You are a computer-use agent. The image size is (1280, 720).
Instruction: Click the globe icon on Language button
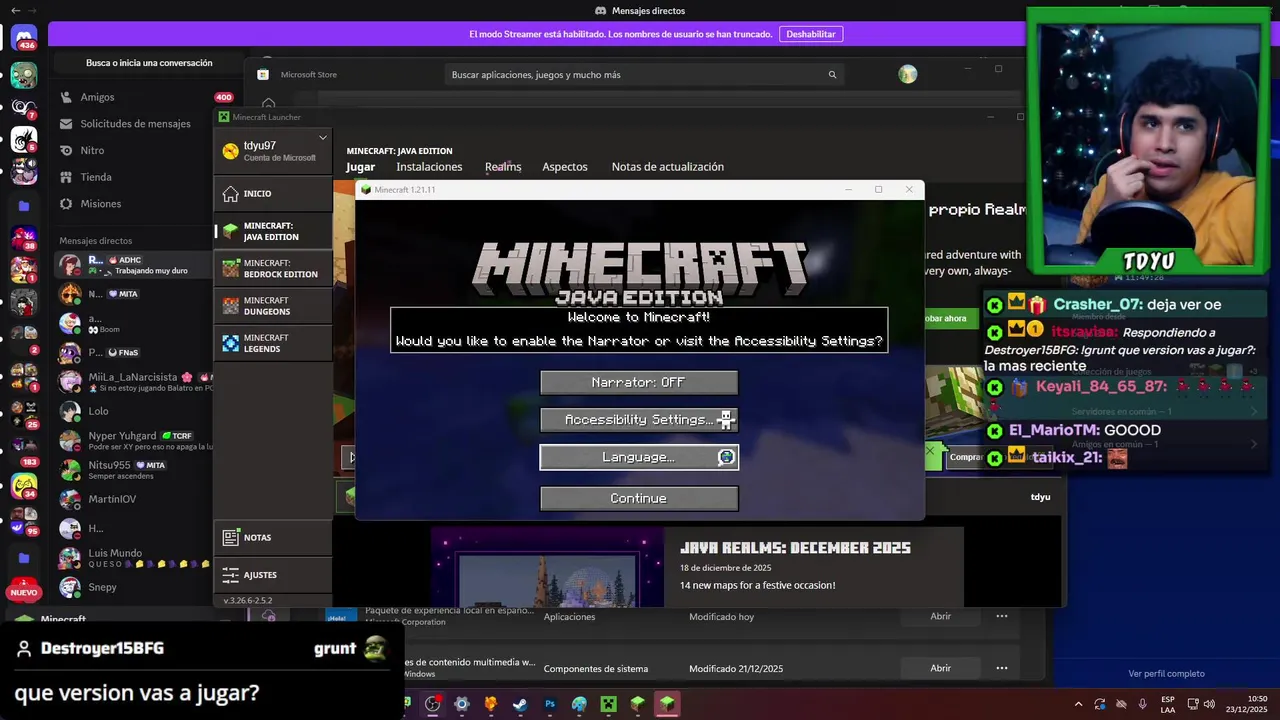(x=726, y=457)
